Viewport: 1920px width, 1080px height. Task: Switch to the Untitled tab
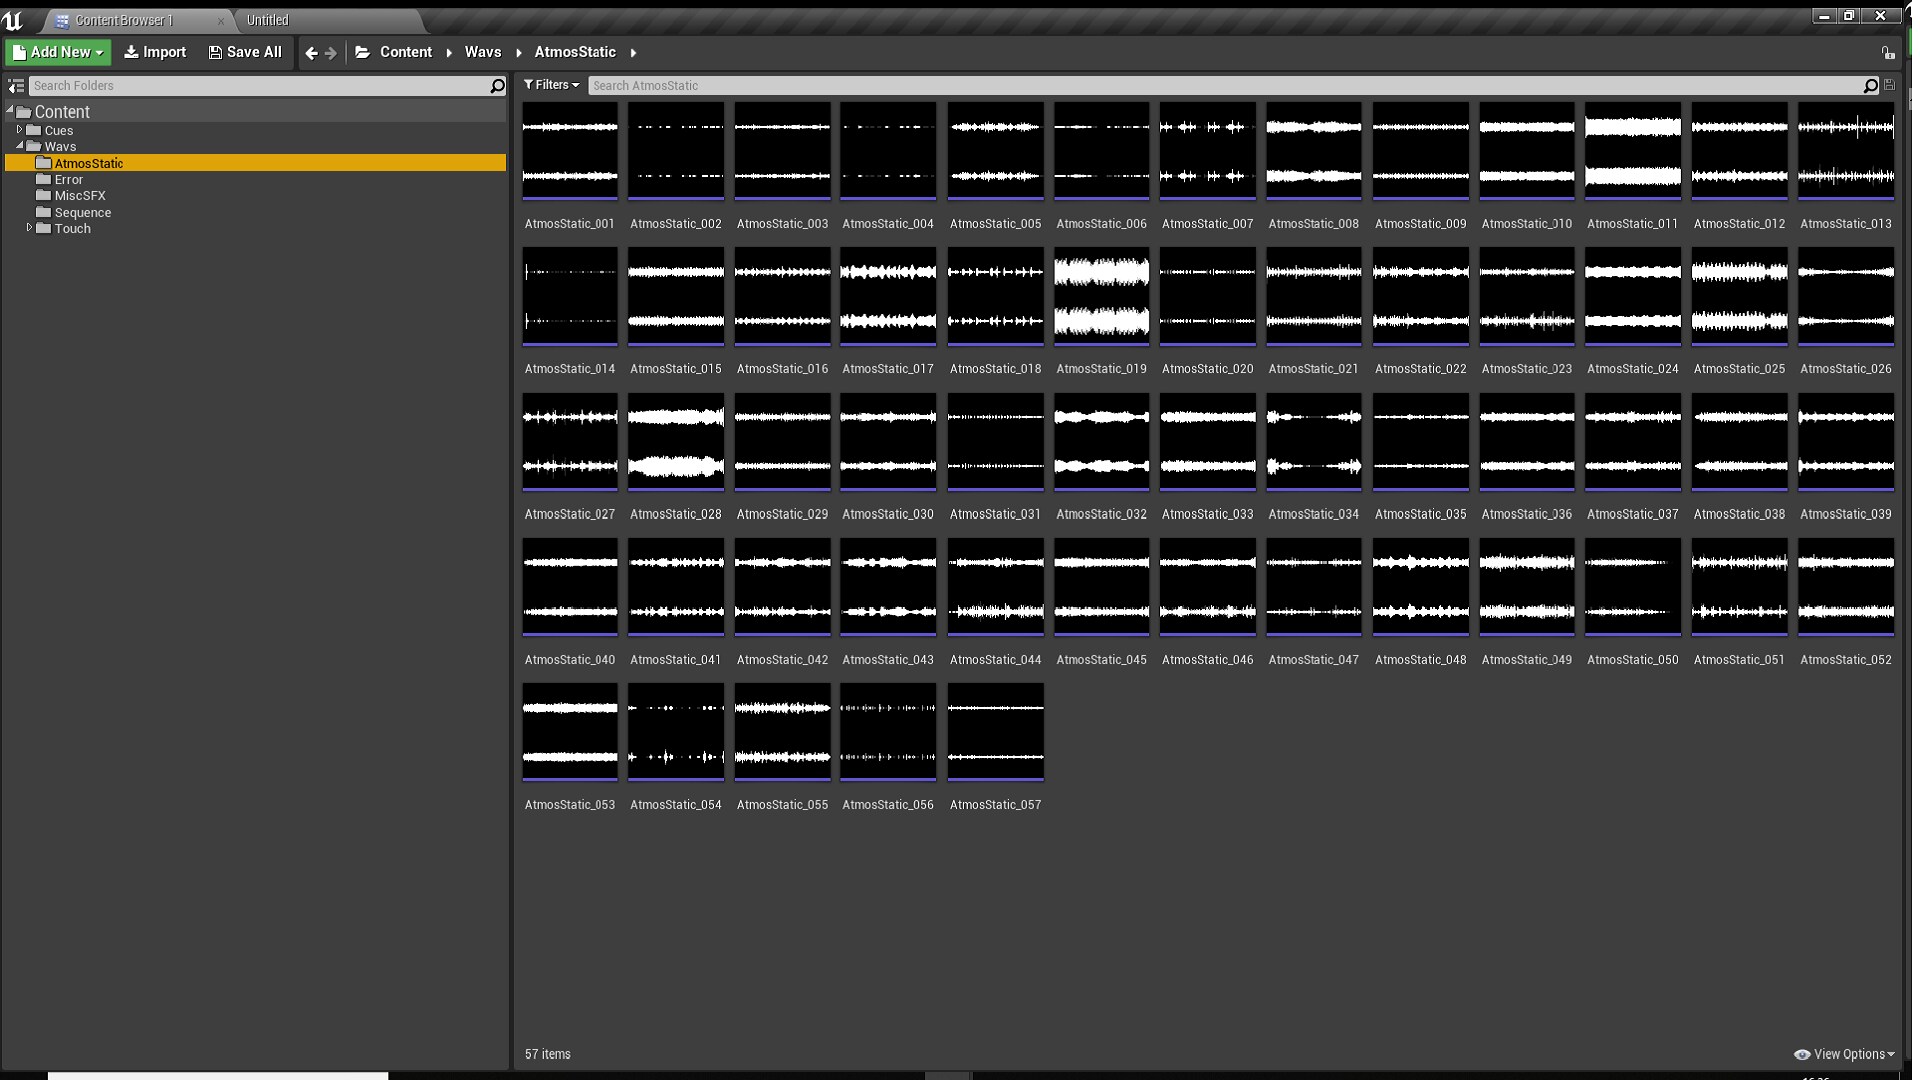pos(268,20)
